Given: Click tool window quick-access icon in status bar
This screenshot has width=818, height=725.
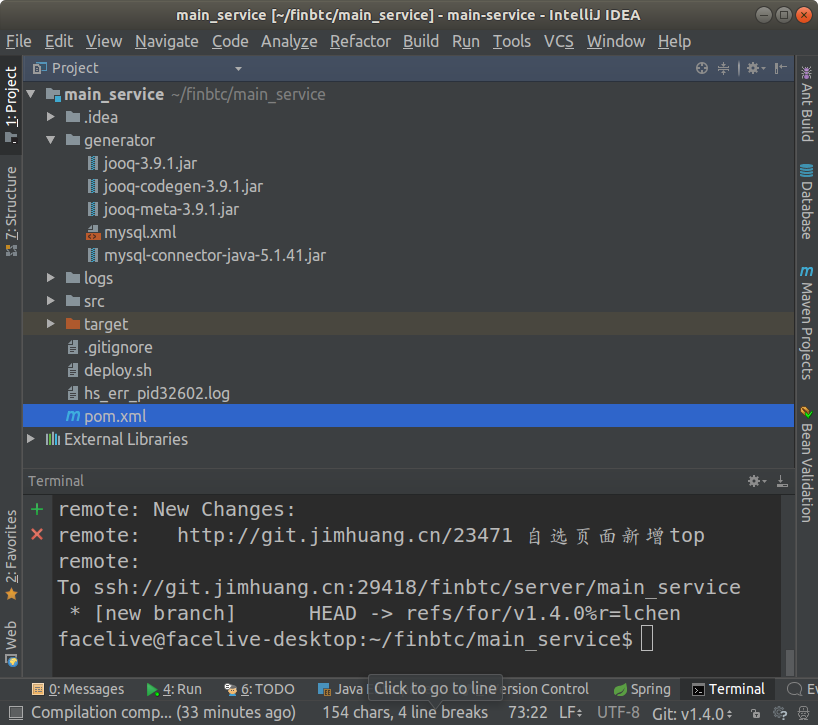Looking at the screenshot, I should point(16,712).
